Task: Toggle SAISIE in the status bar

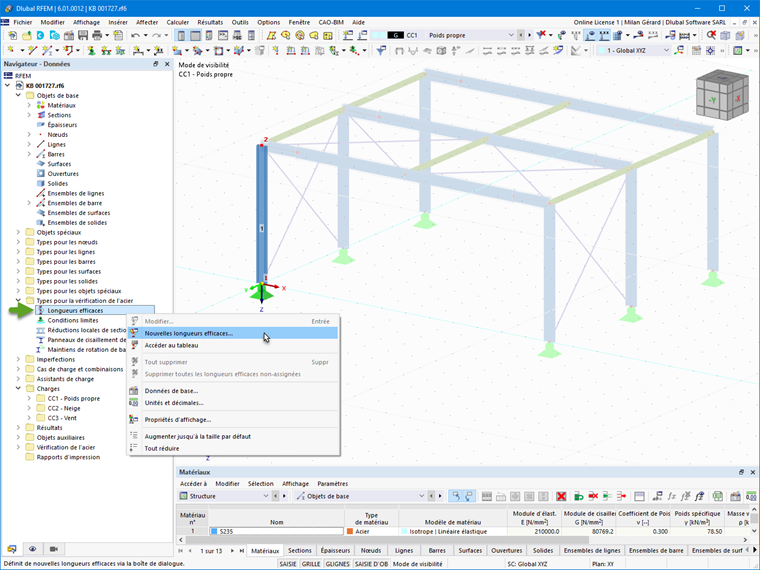Action: point(288,564)
